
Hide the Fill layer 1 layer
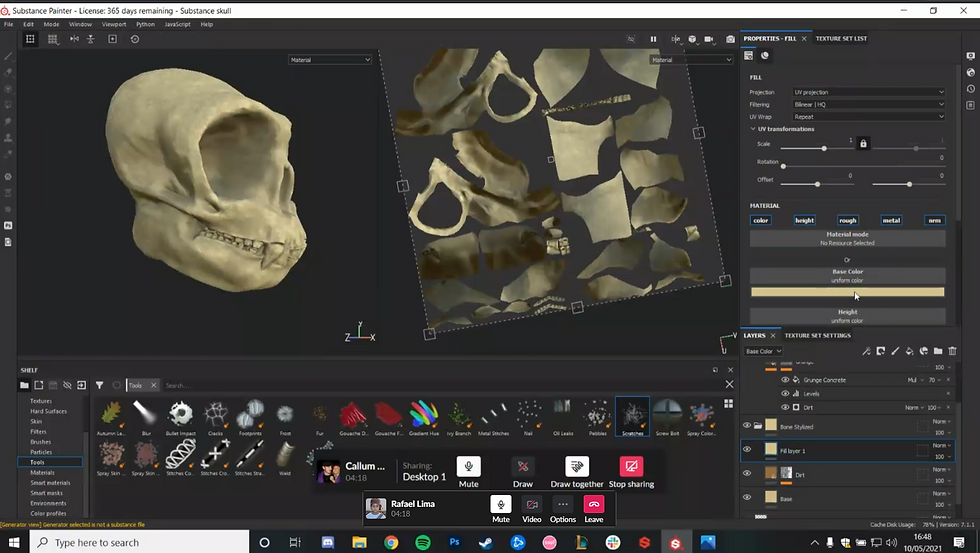point(746,450)
